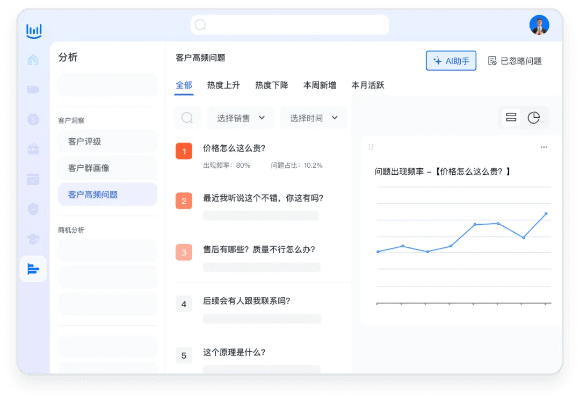Select question 后续会有人跟我联系吗?
Image resolution: width=580 pixels, height=400 pixels.
coord(246,301)
